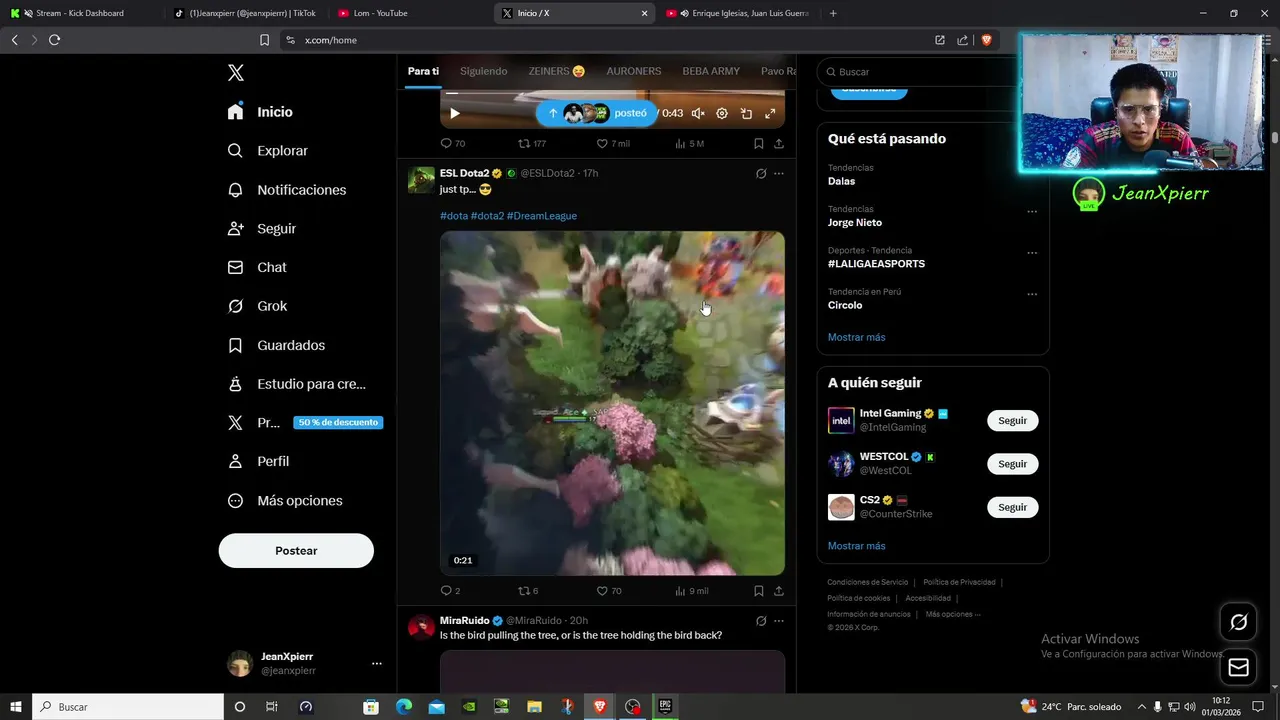Switch to AURONERS list tab

point(634,71)
